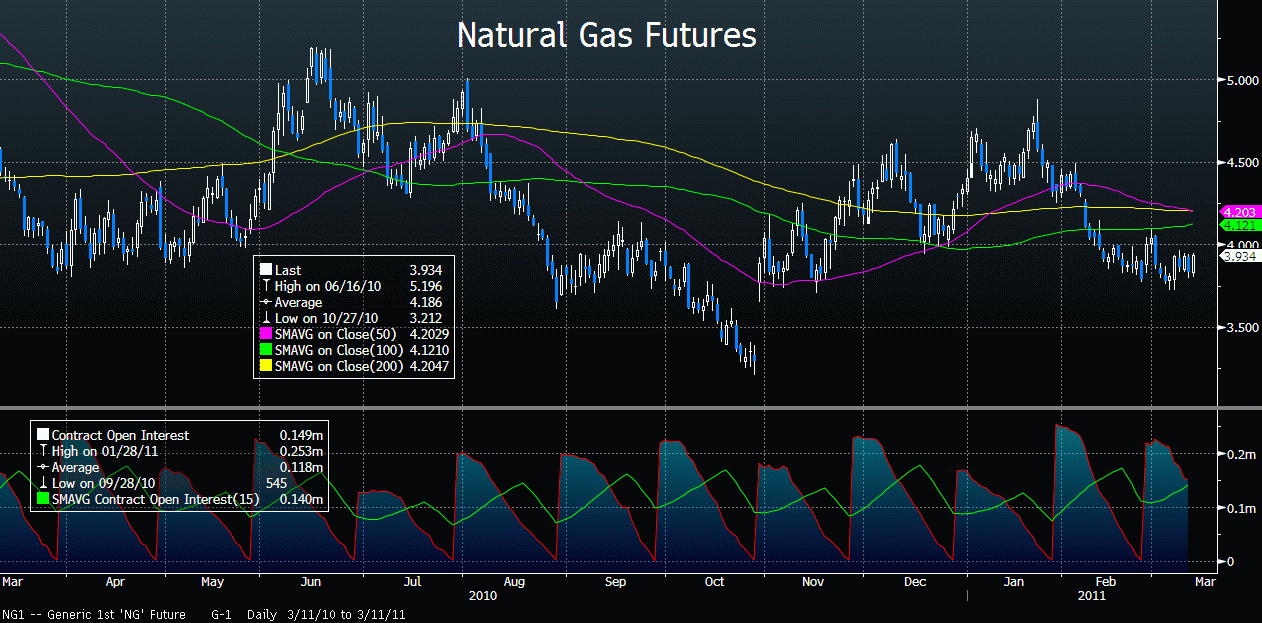Click the magenta SMAVG(50) legend swatch
The height and width of the screenshot is (623, 1262).
[265, 334]
